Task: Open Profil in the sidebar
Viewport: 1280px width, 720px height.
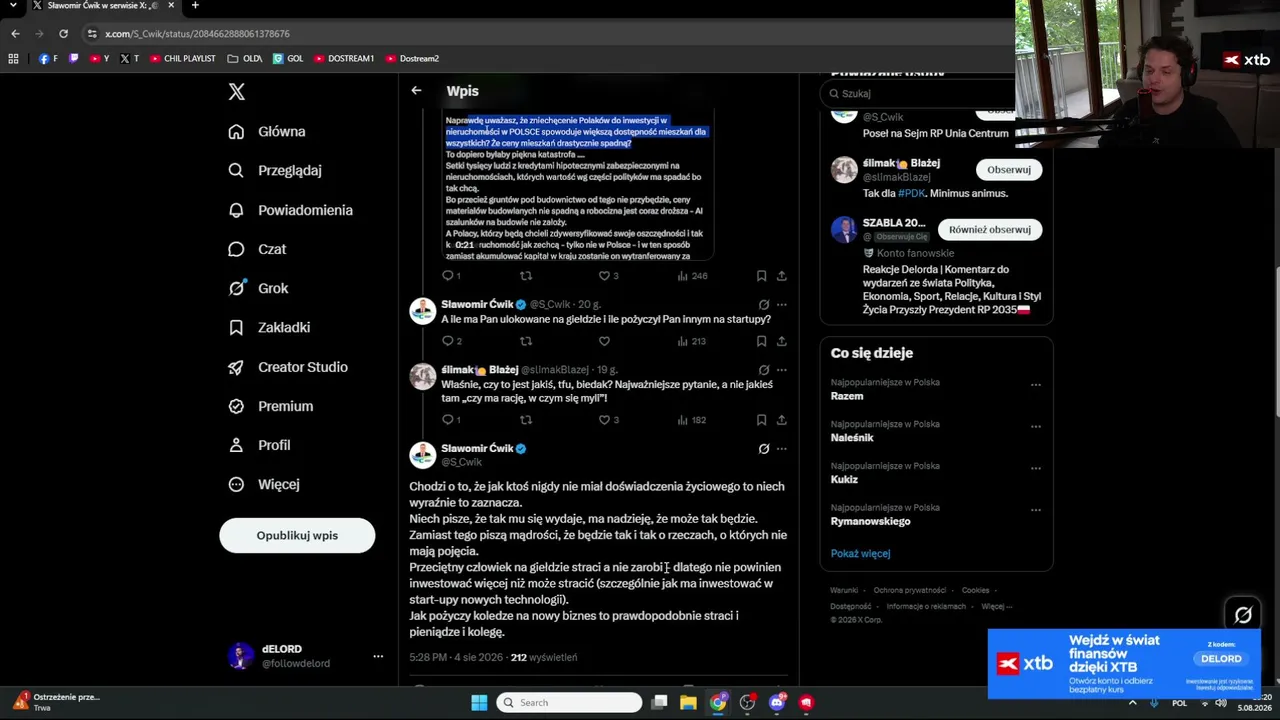Action: [x=259, y=445]
